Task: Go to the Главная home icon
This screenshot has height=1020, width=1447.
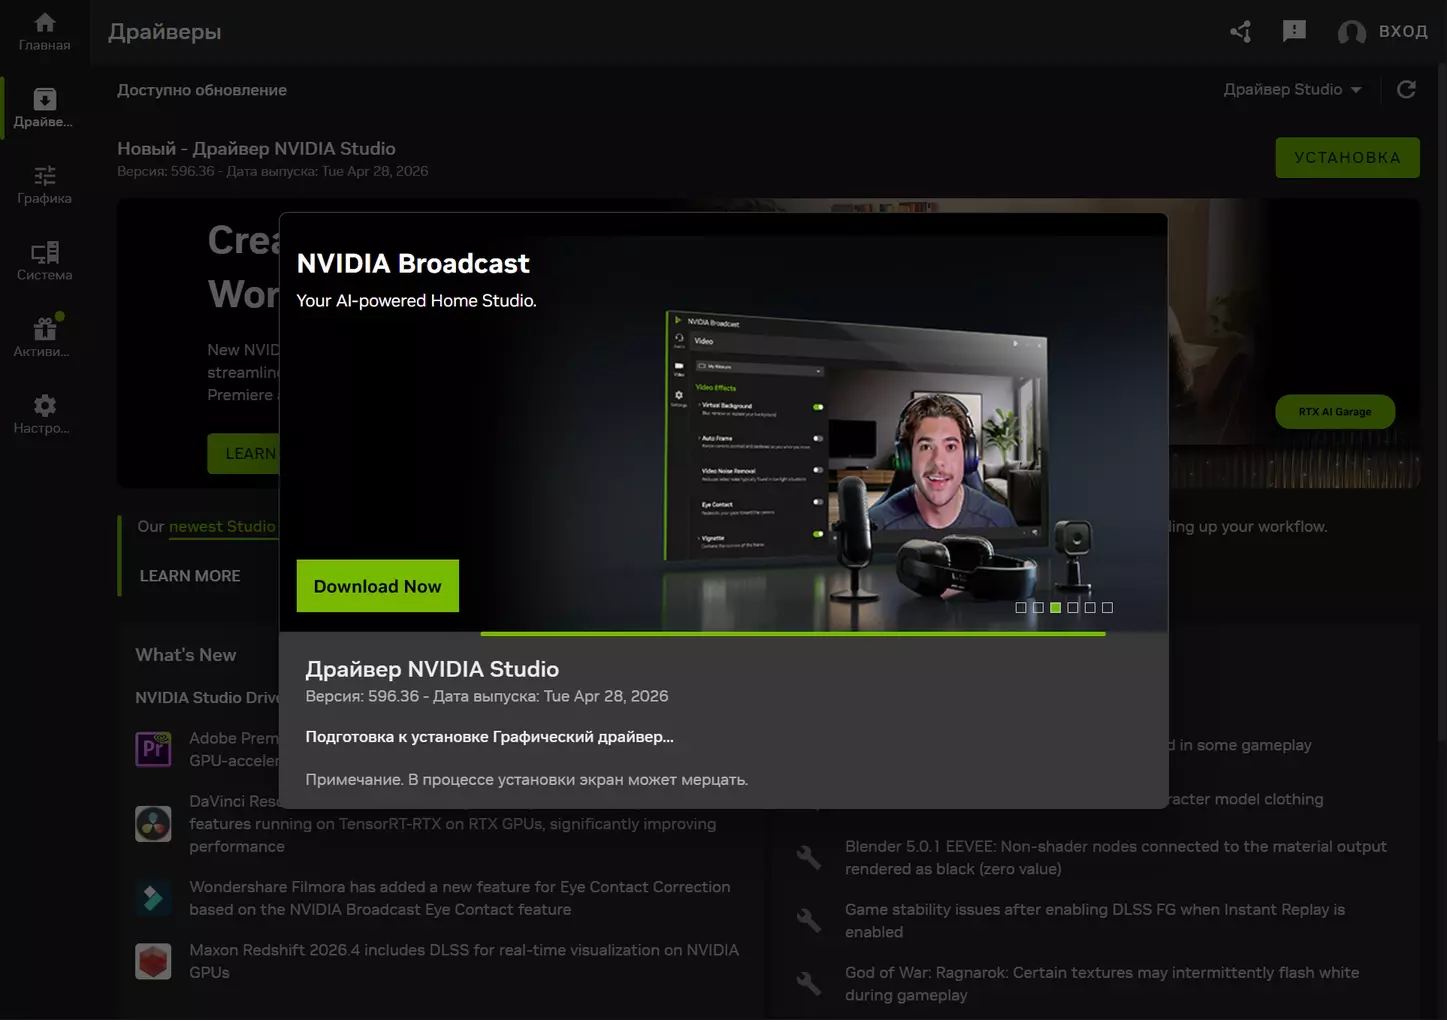Action: click(x=44, y=22)
